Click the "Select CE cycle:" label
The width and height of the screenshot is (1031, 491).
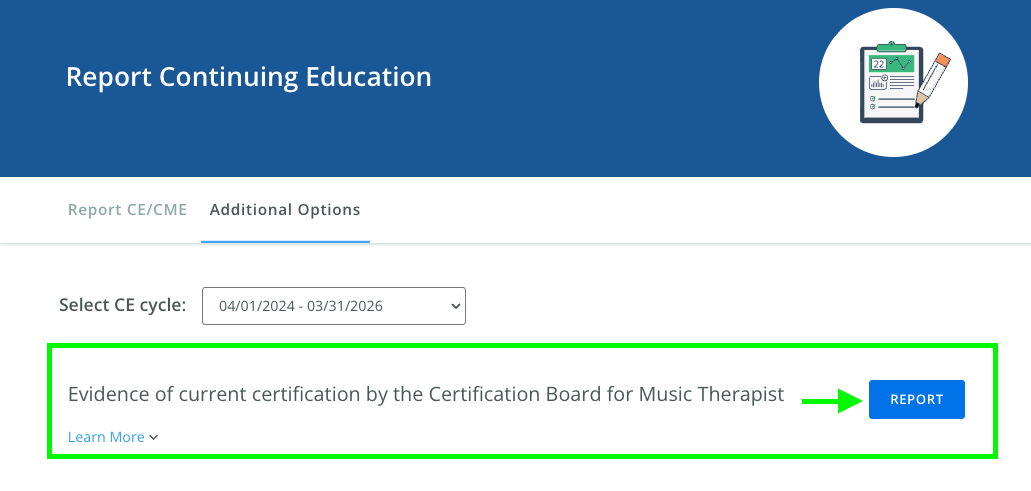click(123, 305)
